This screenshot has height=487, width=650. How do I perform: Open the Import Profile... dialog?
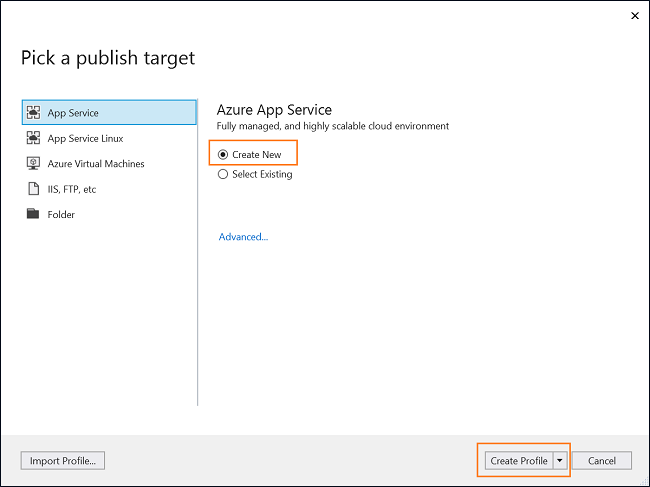(63, 460)
